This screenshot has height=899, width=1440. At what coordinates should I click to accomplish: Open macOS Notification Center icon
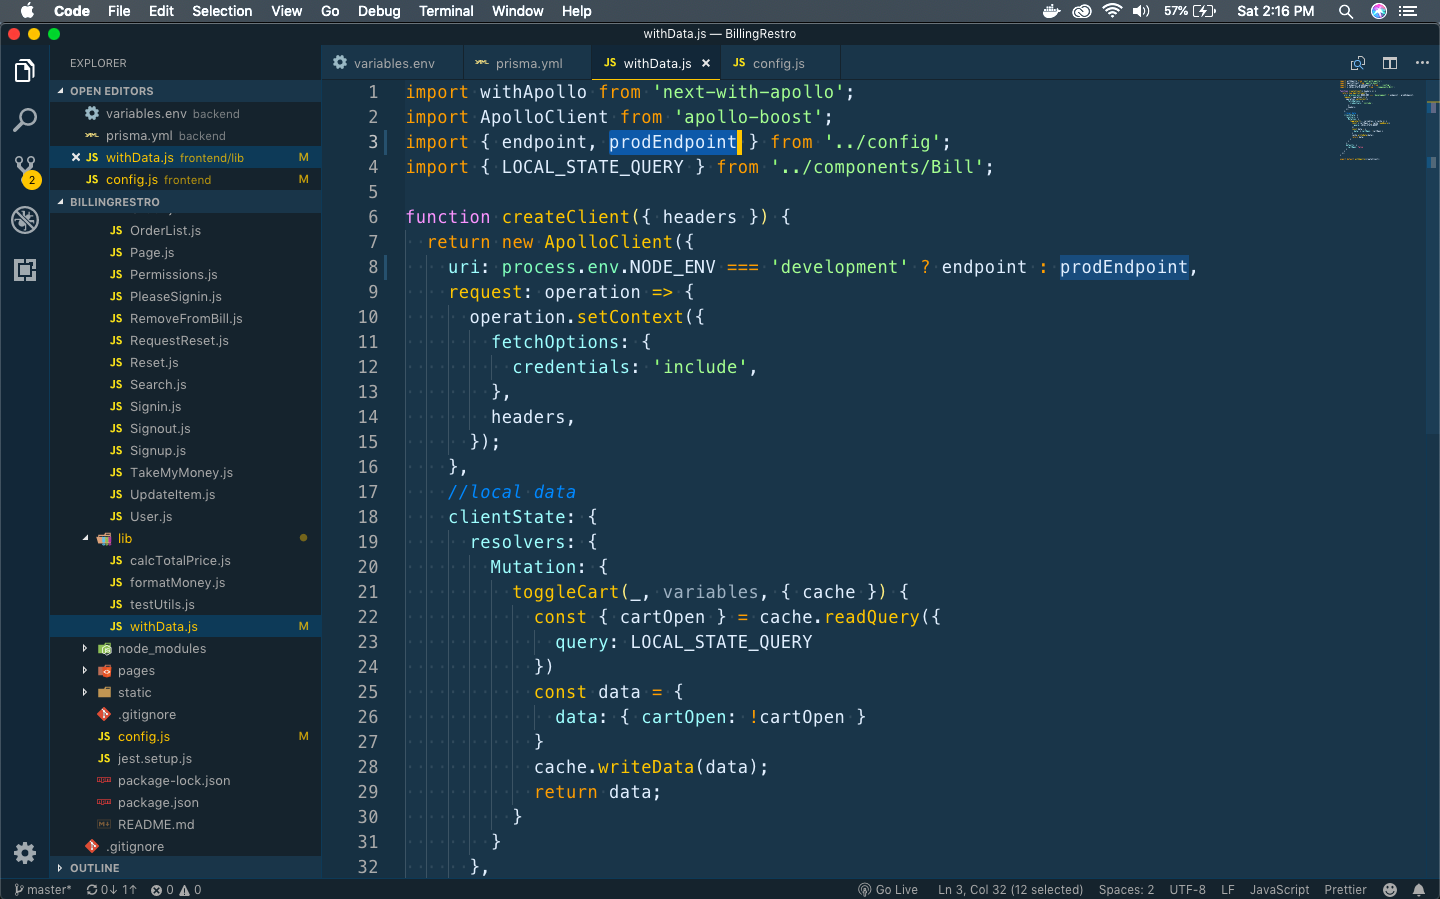[x=1409, y=11]
